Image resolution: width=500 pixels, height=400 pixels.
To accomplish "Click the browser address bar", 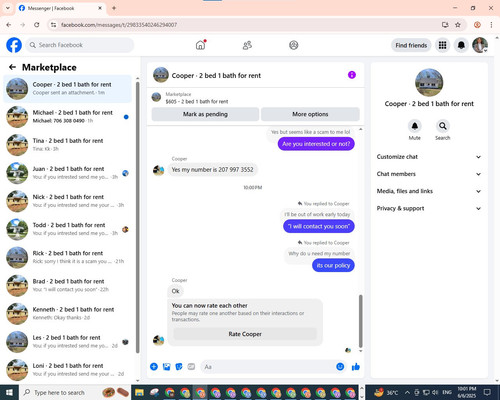I will click(x=247, y=25).
